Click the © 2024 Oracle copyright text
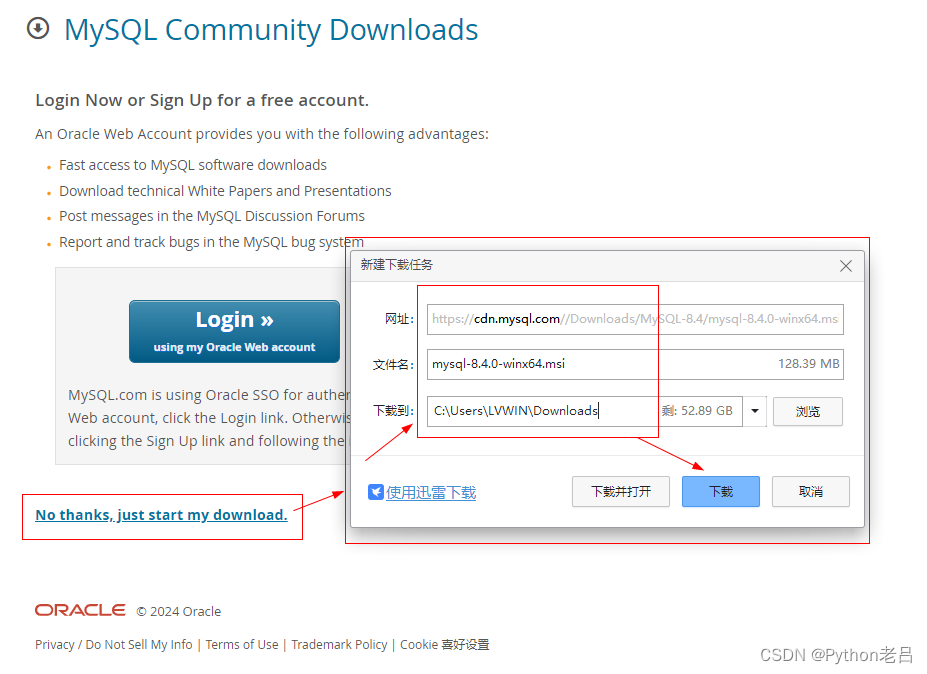927x674 pixels. pos(179,611)
